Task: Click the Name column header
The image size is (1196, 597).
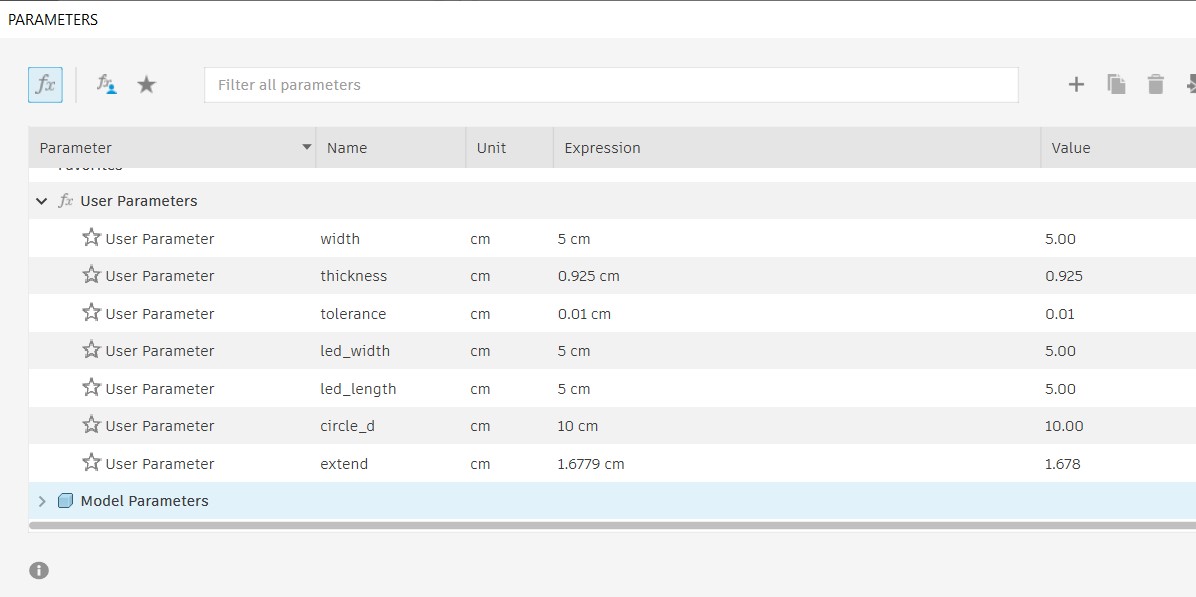Action: coord(347,148)
